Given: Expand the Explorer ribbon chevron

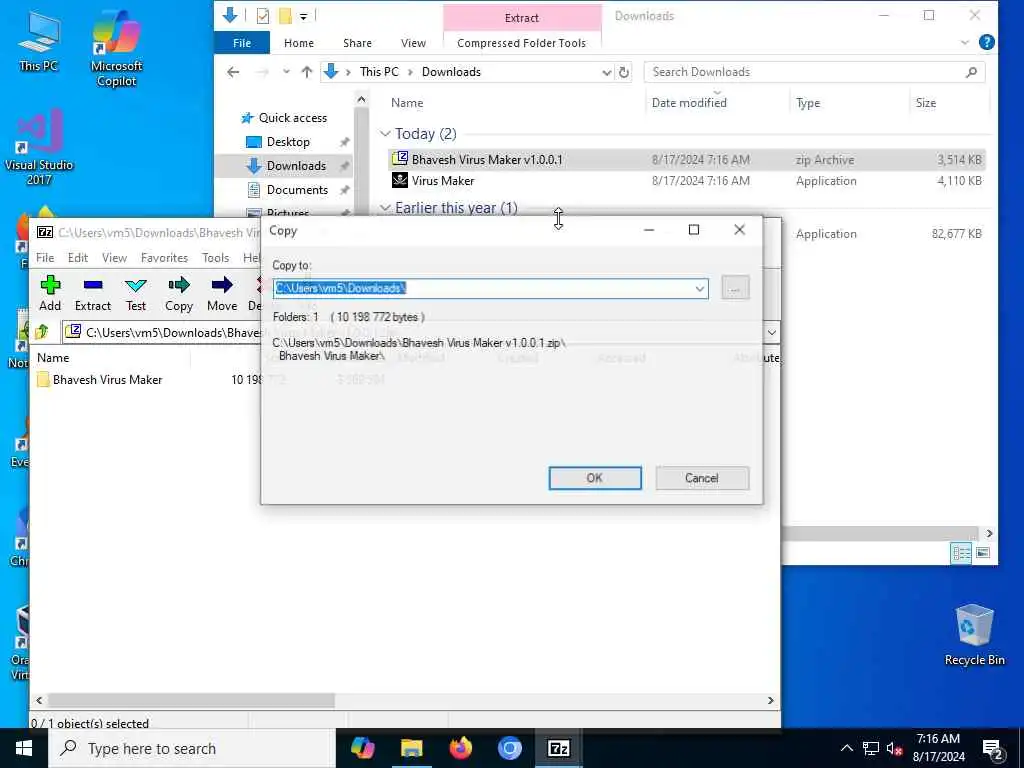Looking at the screenshot, I should tap(965, 42).
